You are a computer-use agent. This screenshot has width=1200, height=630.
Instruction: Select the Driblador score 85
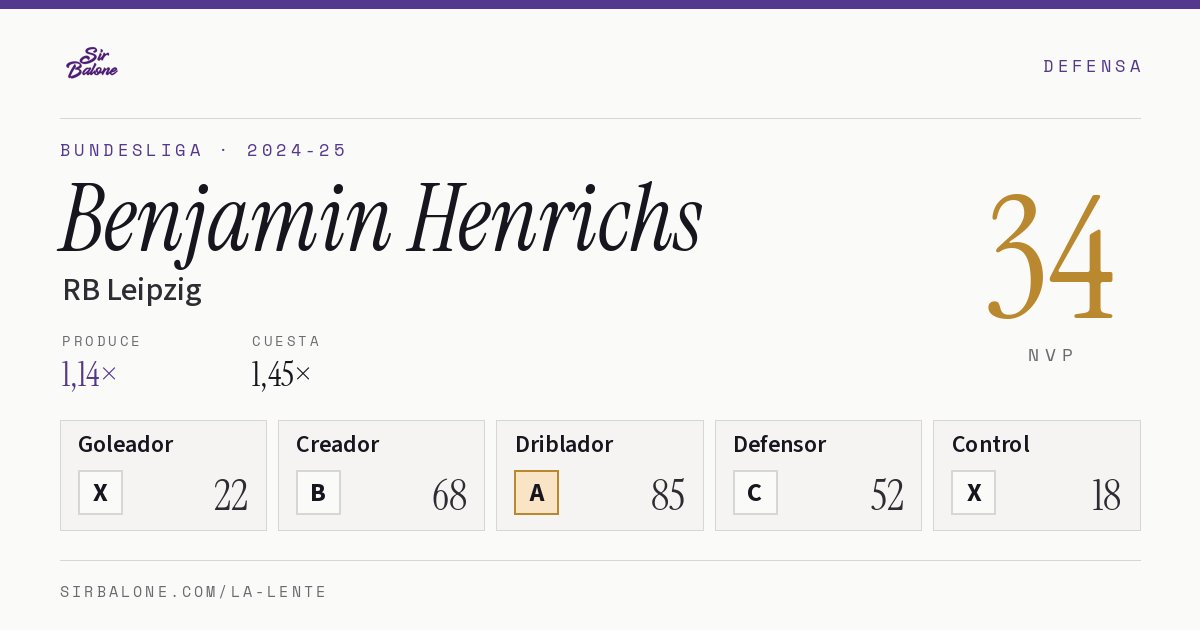[668, 495]
